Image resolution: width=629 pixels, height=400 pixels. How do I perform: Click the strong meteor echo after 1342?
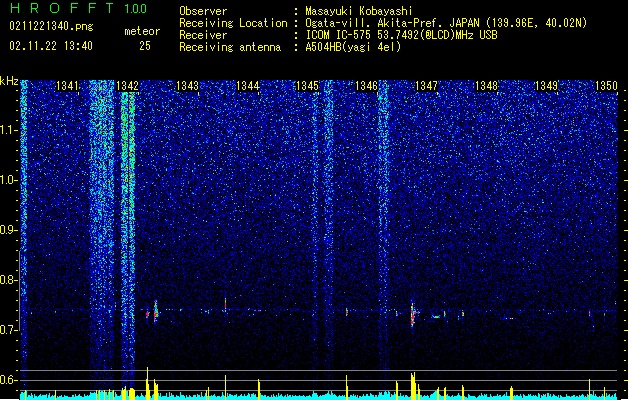click(156, 311)
